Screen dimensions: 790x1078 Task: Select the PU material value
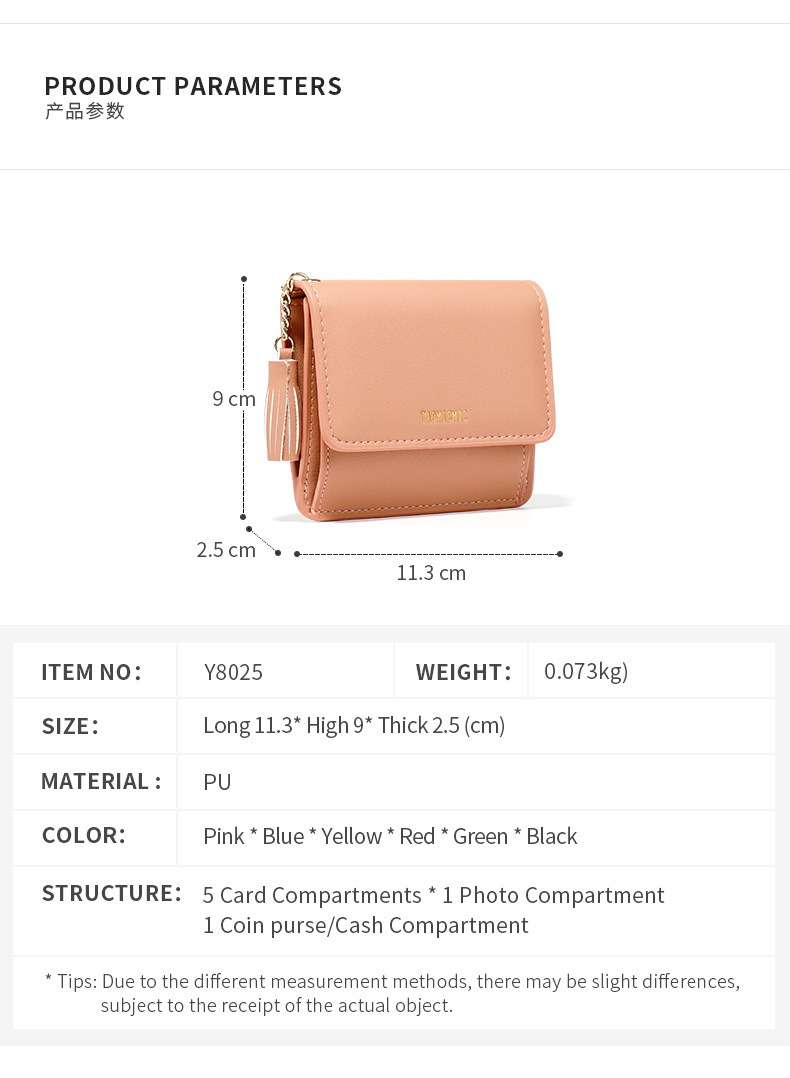pyautogui.click(x=217, y=782)
